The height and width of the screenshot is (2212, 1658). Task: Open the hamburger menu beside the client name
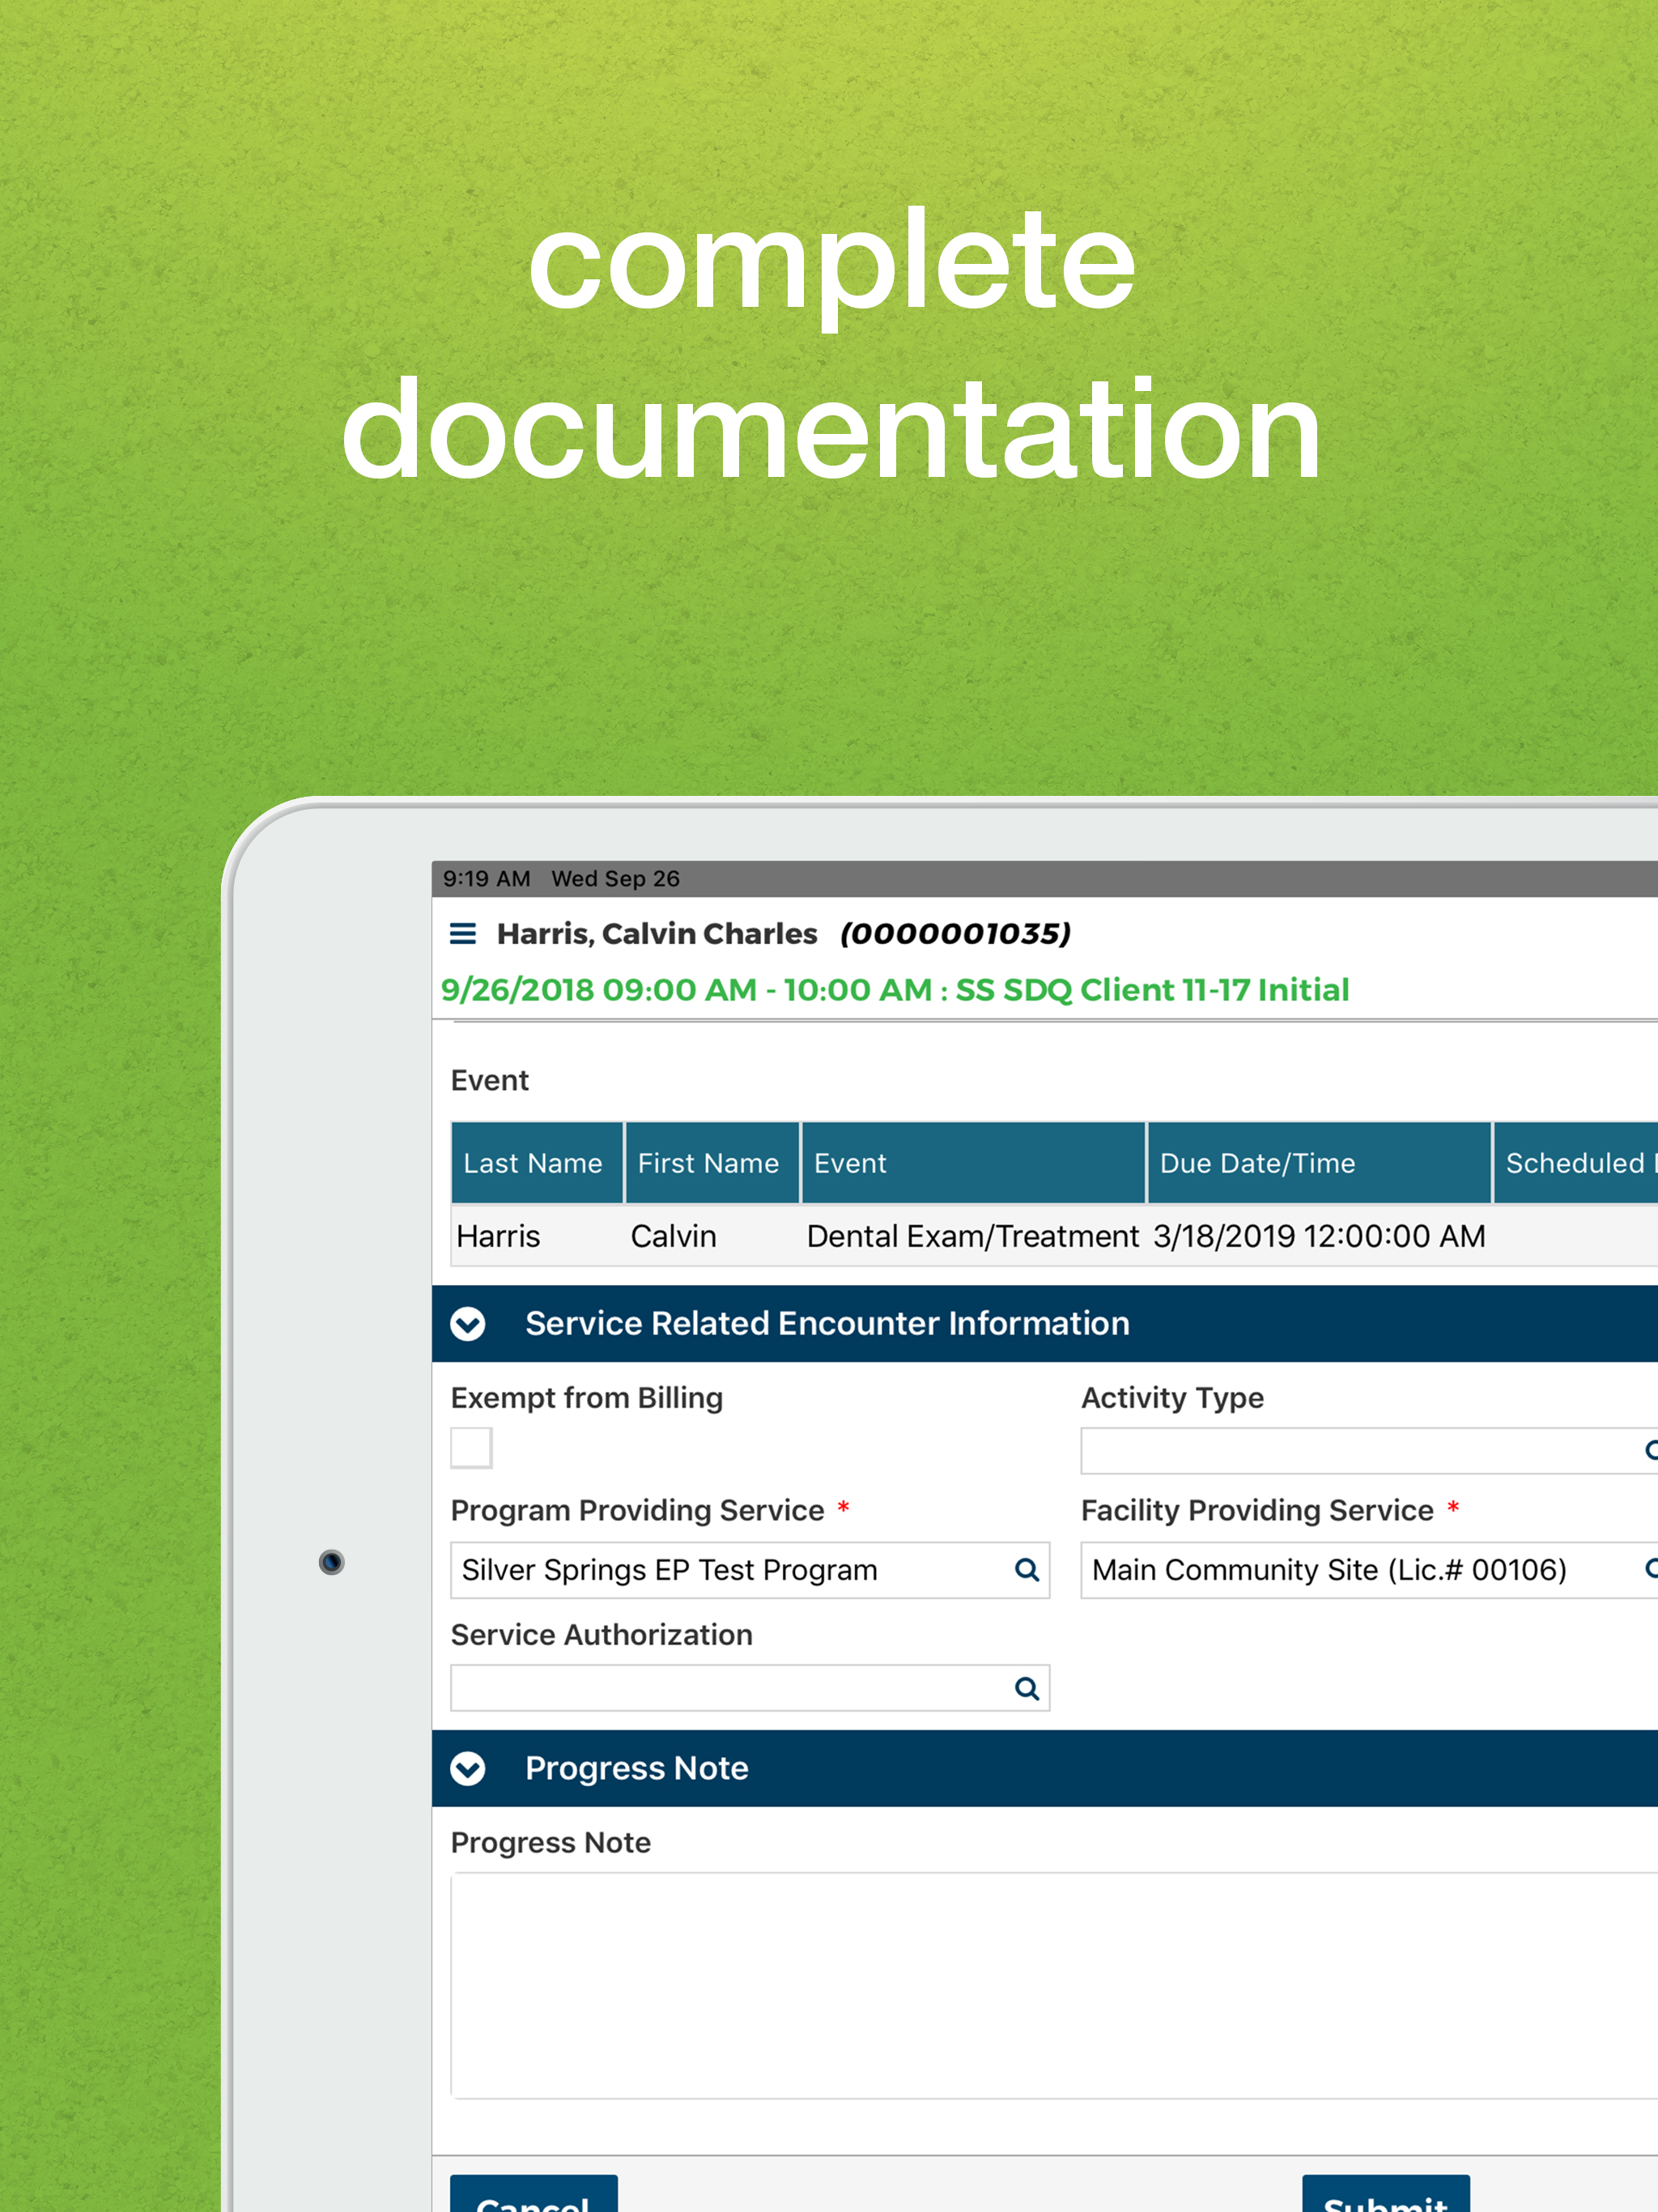pyautogui.click(x=462, y=933)
